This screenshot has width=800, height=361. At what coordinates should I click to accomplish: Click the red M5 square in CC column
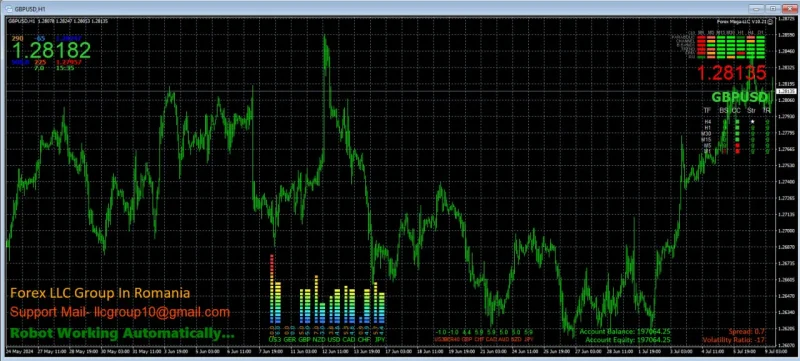pos(737,145)
